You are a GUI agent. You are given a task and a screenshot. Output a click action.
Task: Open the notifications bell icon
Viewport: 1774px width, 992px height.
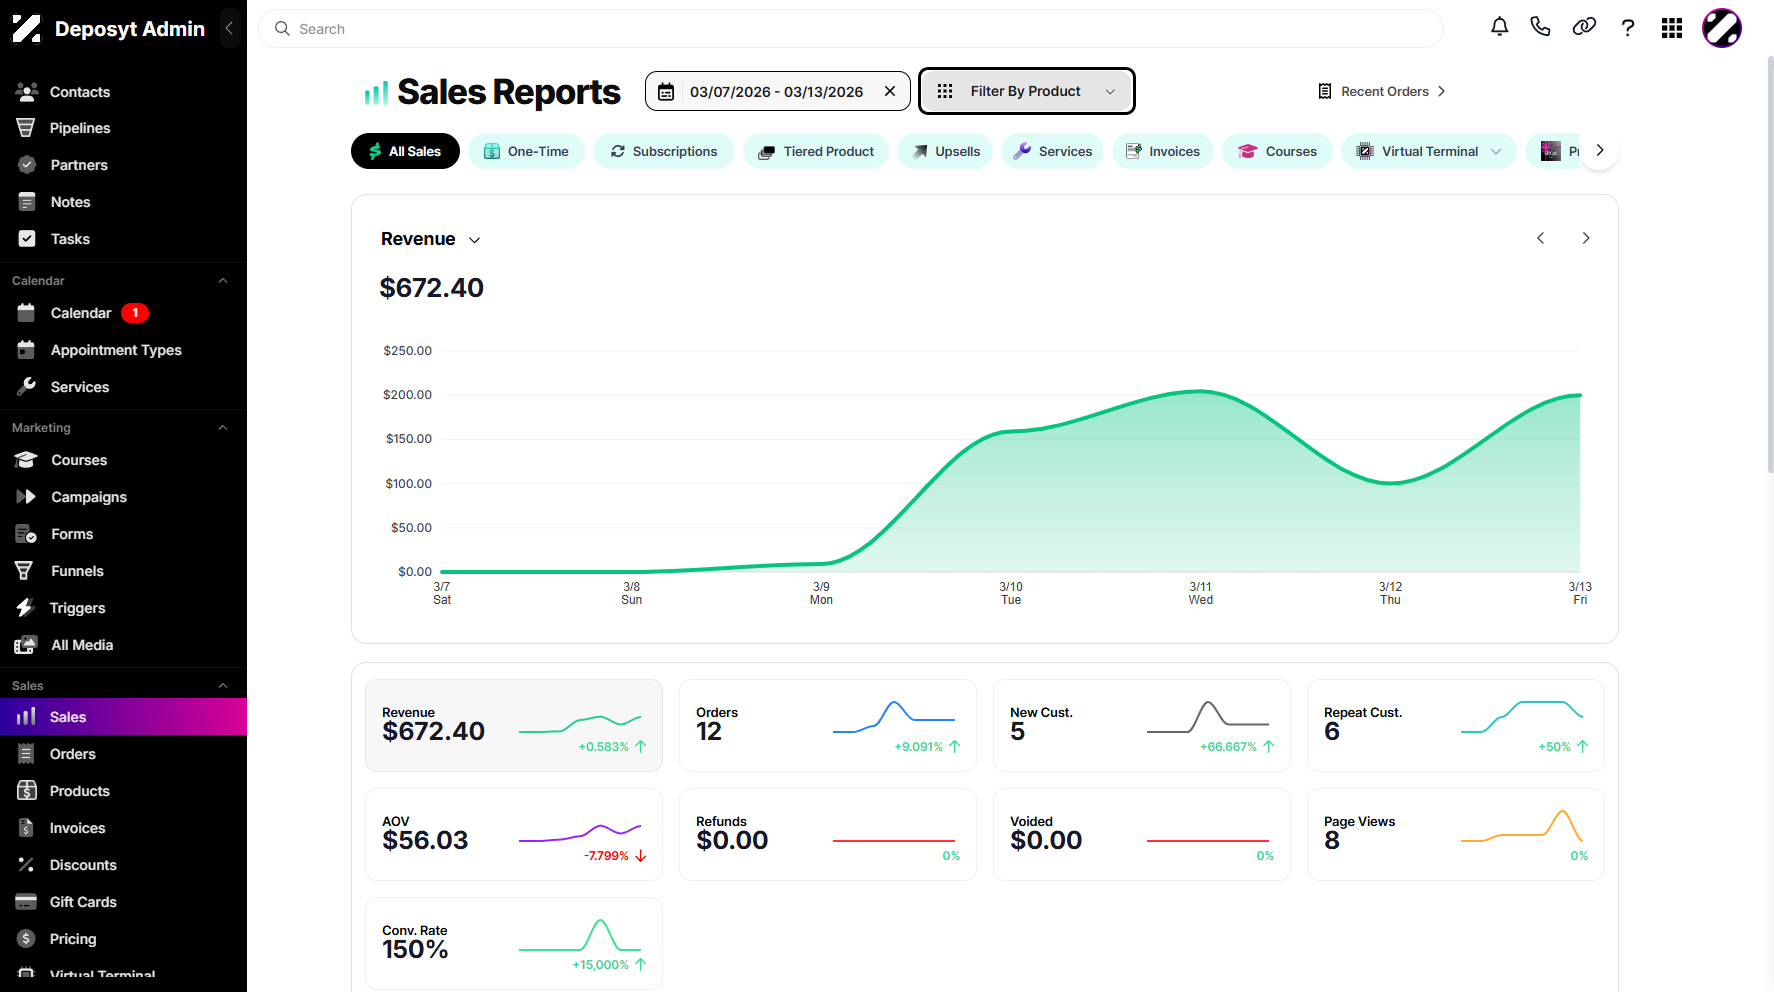(1499, 28)
